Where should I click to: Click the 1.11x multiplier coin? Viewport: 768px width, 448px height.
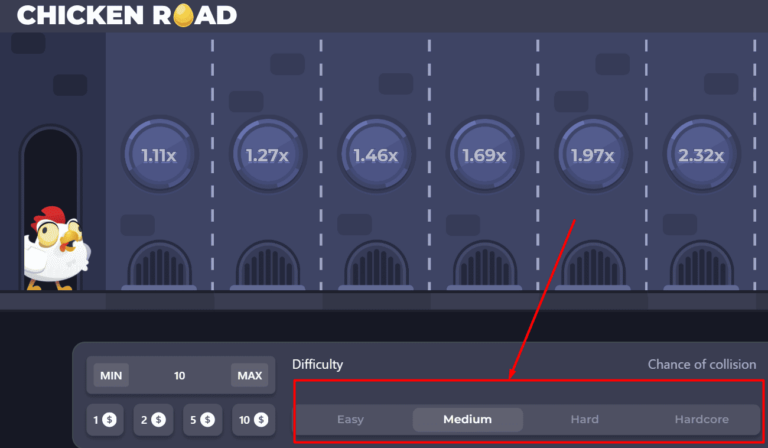[x=159, y=155]
